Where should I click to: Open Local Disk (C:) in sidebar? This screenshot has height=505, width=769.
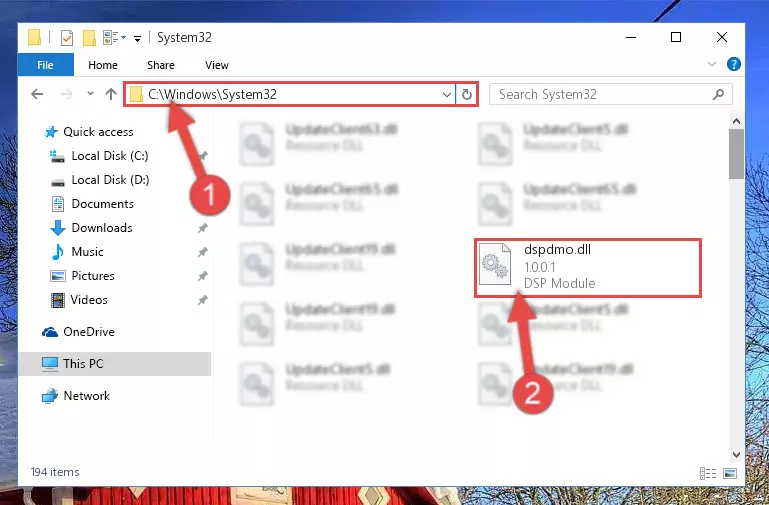110,155
